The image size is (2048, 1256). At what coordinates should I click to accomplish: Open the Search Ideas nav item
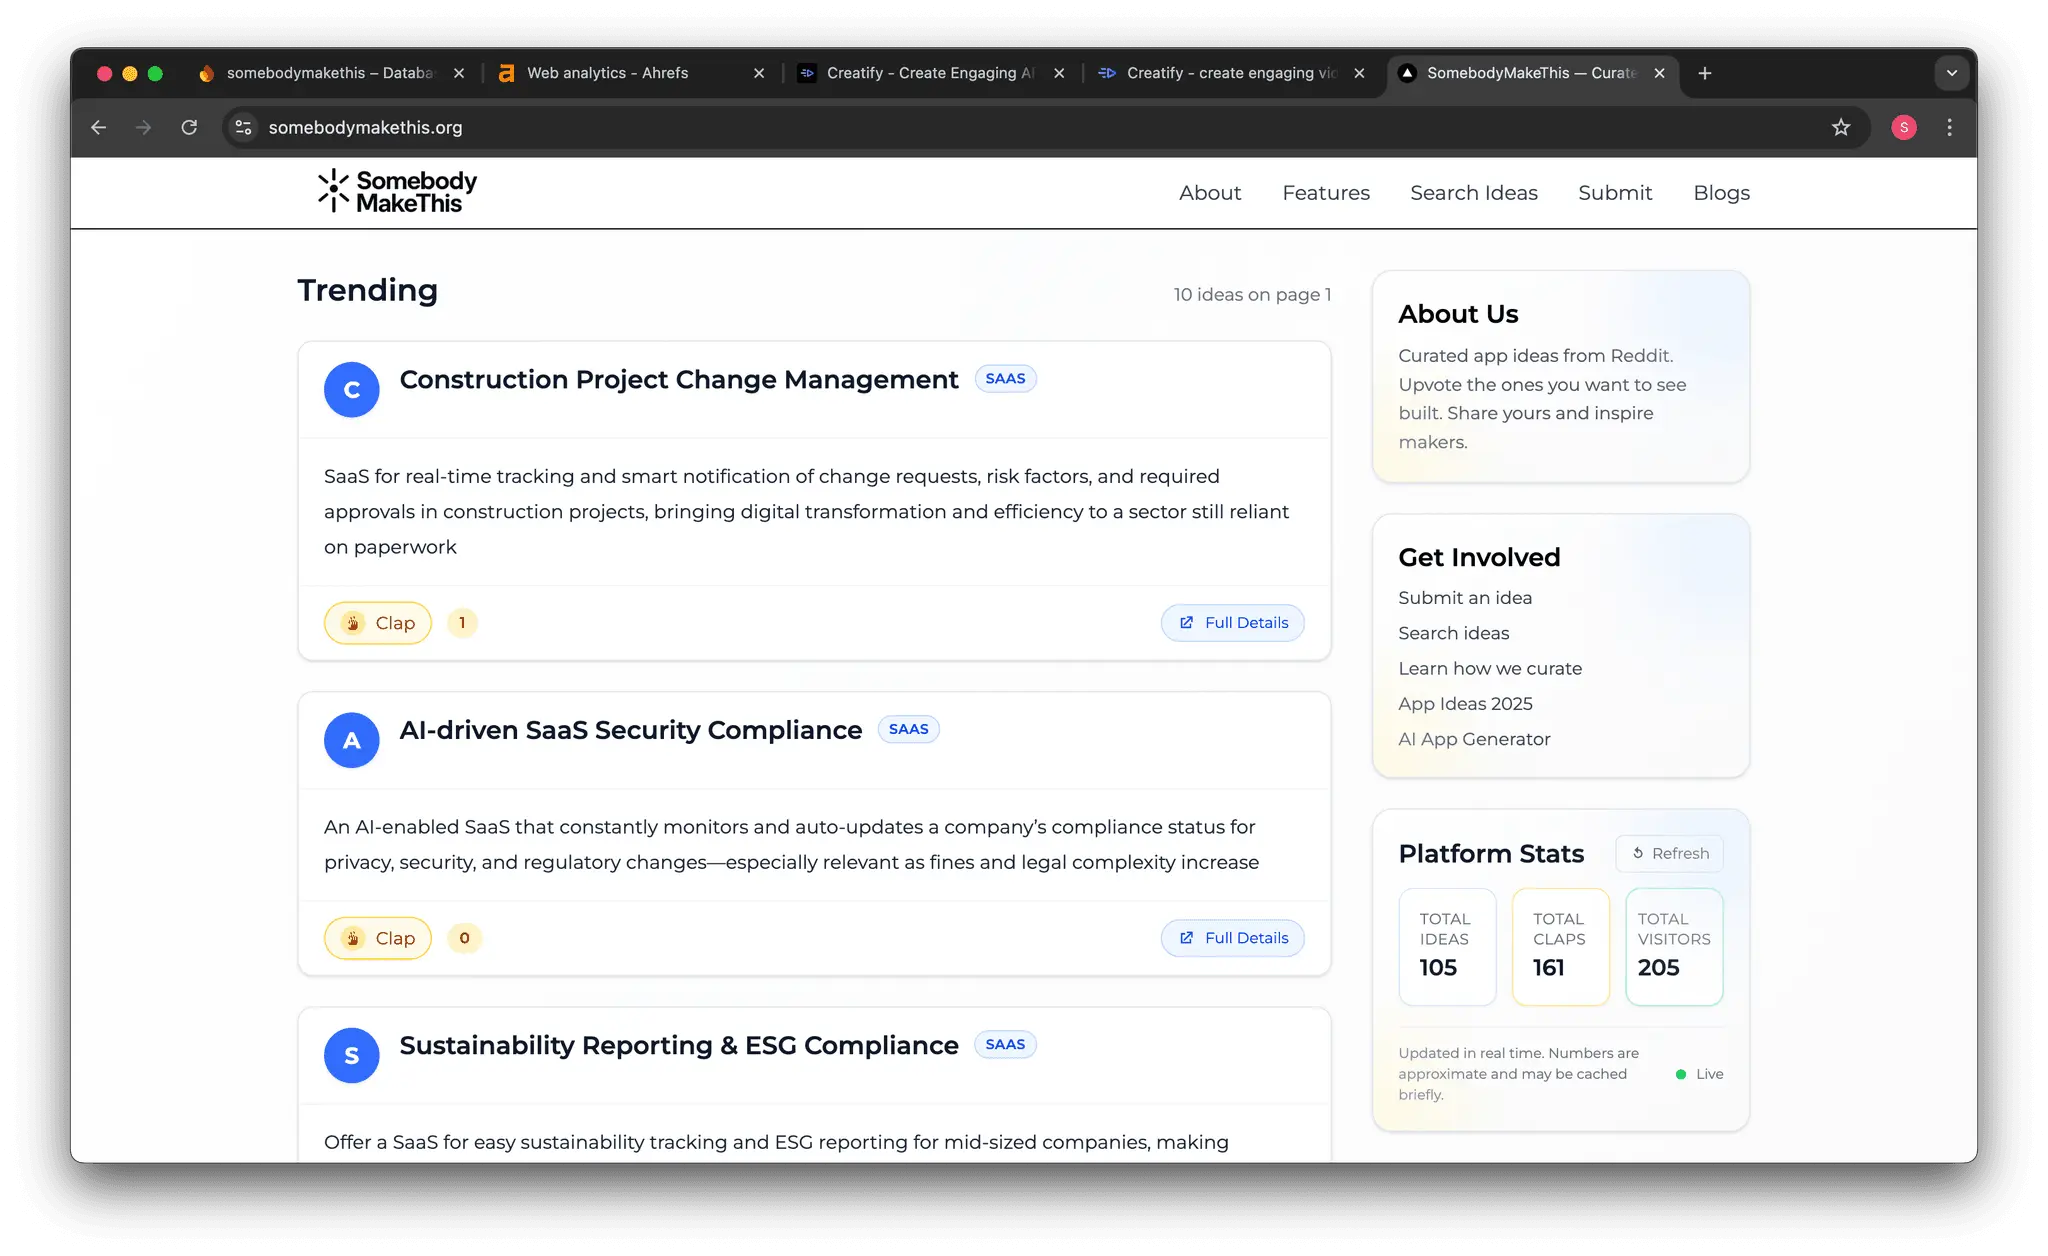[1474, 193]
